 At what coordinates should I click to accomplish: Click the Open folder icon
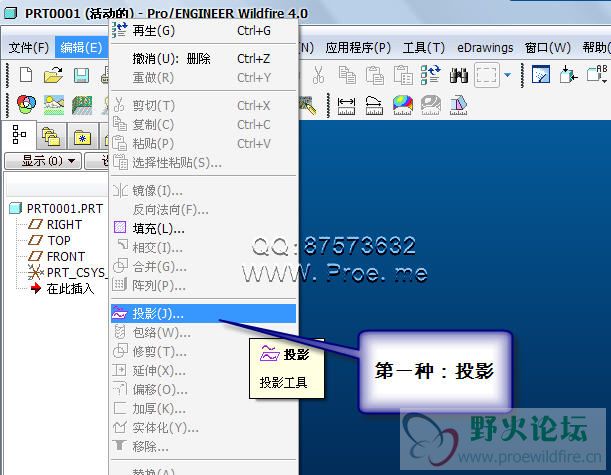coord(53,75)
